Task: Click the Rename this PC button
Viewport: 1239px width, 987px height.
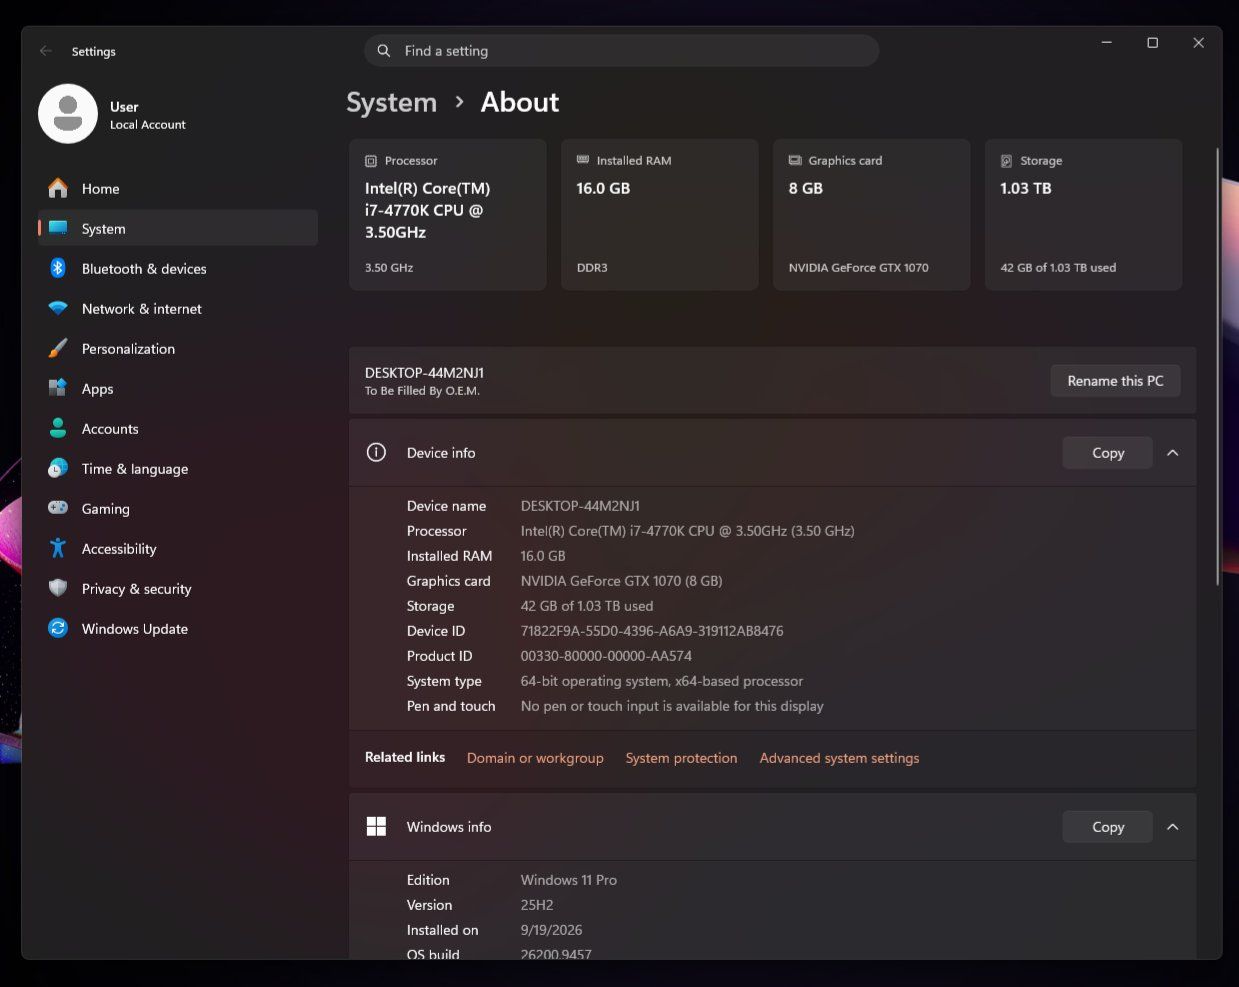Action: coord(1115,381)
